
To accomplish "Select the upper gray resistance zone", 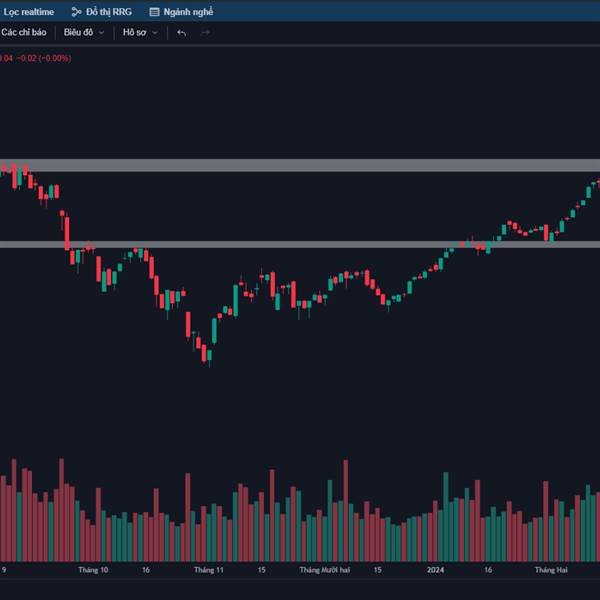I will pyautogui.click(x=300, y=165).
